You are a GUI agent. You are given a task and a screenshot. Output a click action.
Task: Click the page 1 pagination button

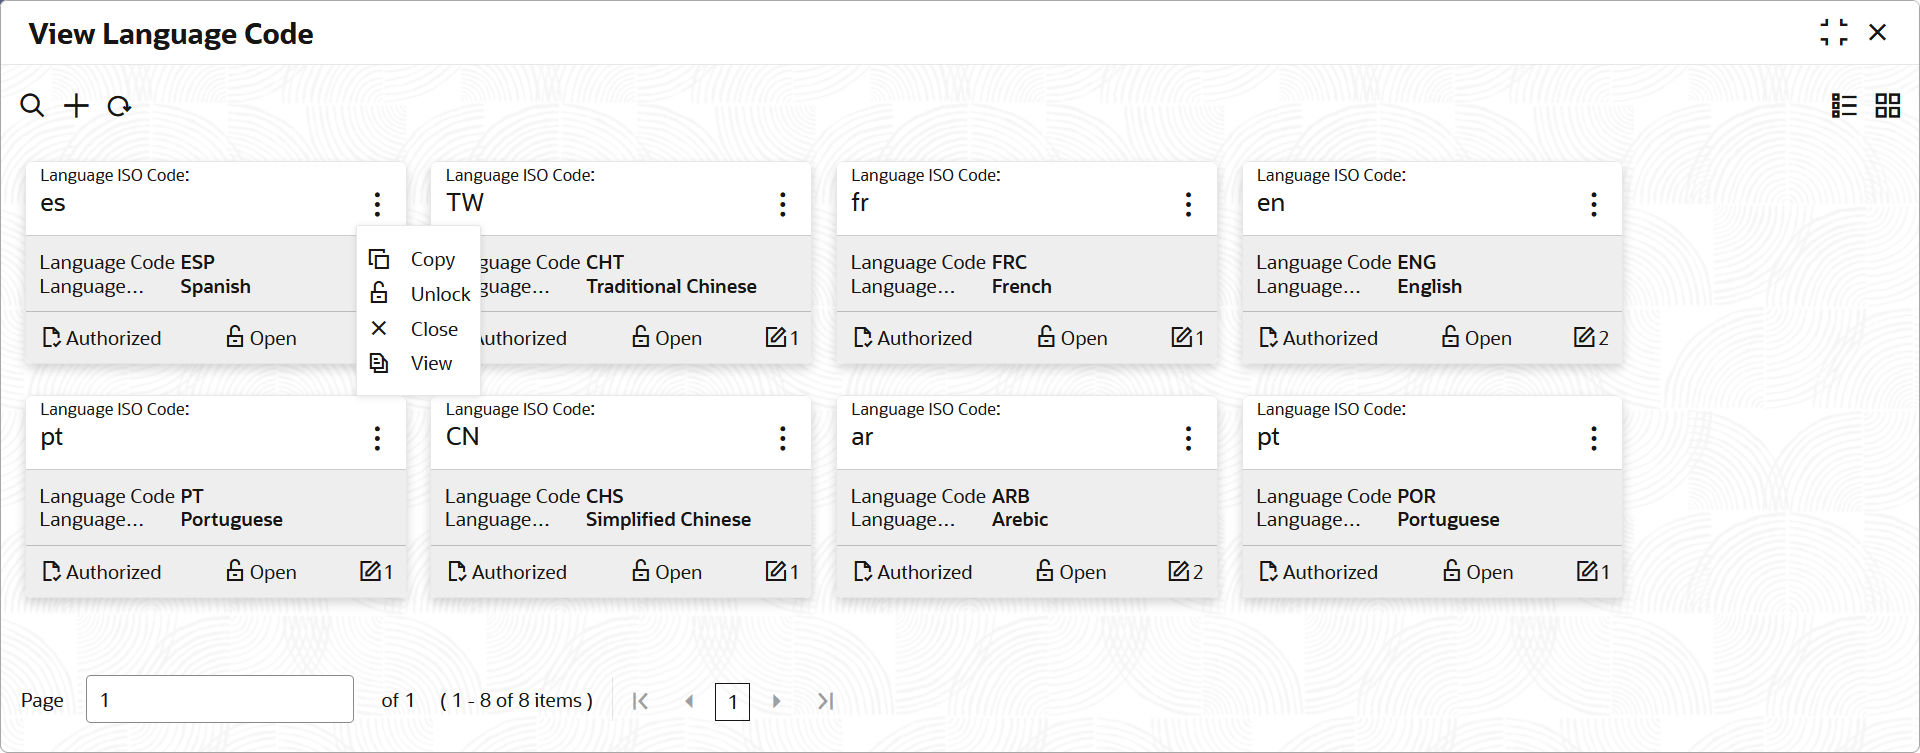click(732, 701)
